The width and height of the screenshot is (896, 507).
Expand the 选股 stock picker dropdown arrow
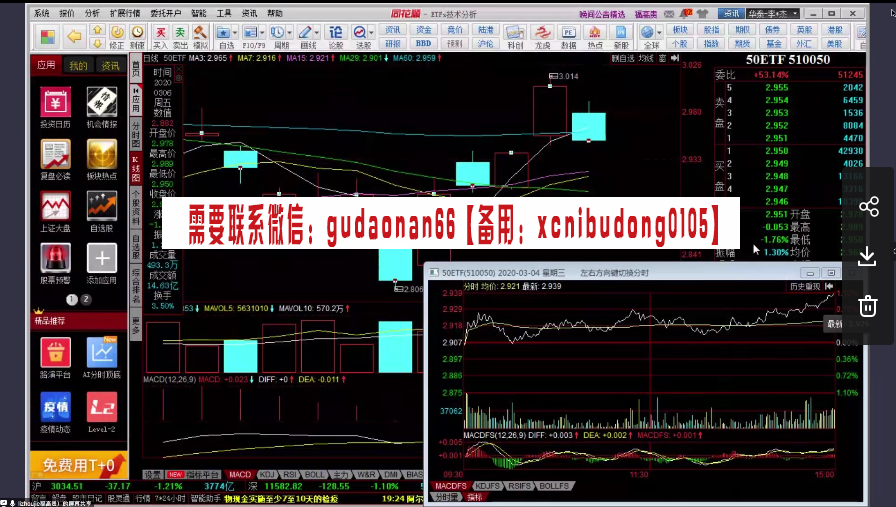click(372, 33)
